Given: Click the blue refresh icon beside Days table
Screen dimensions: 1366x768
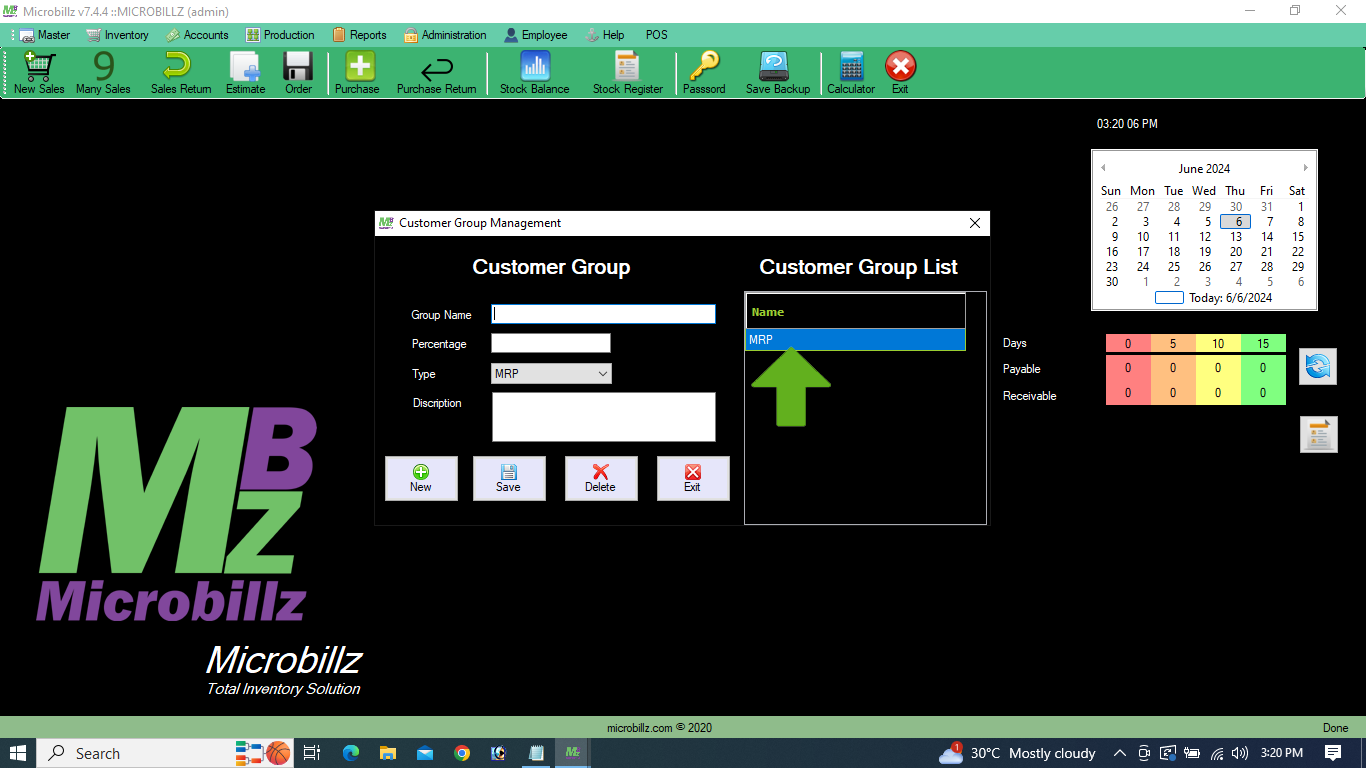Looking at the screenshot, I should pyautogui.click(x=1317, y=367).
